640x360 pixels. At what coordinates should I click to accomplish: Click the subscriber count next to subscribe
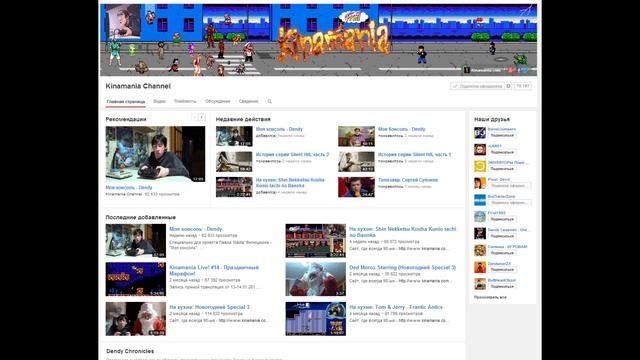click(523, 86)
